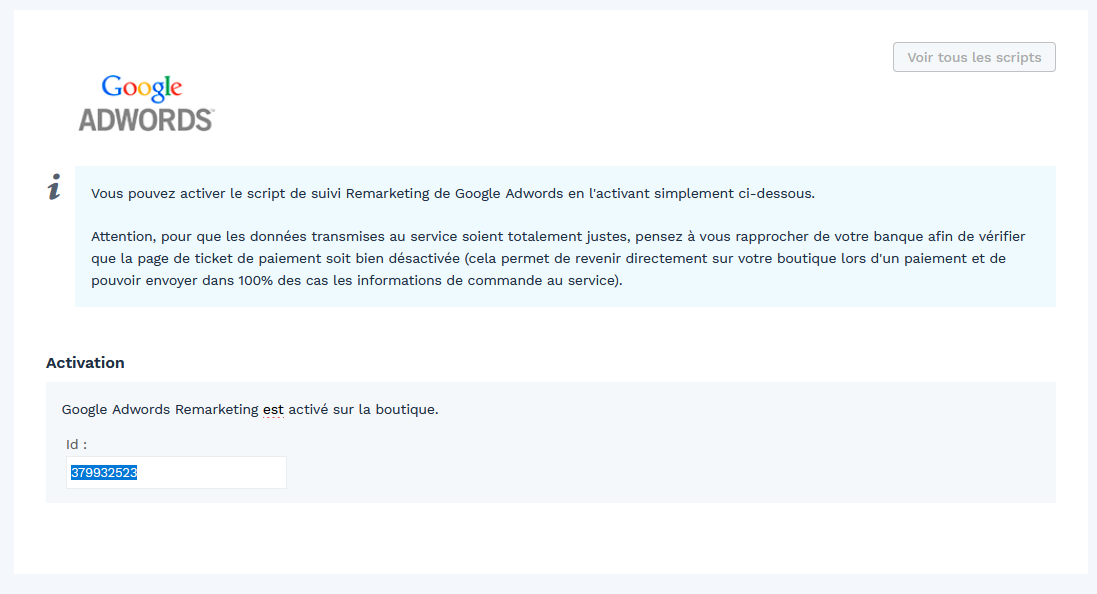Click the 'Activation' section heading
1097x594 pixels.
click(x=85, y=362)
